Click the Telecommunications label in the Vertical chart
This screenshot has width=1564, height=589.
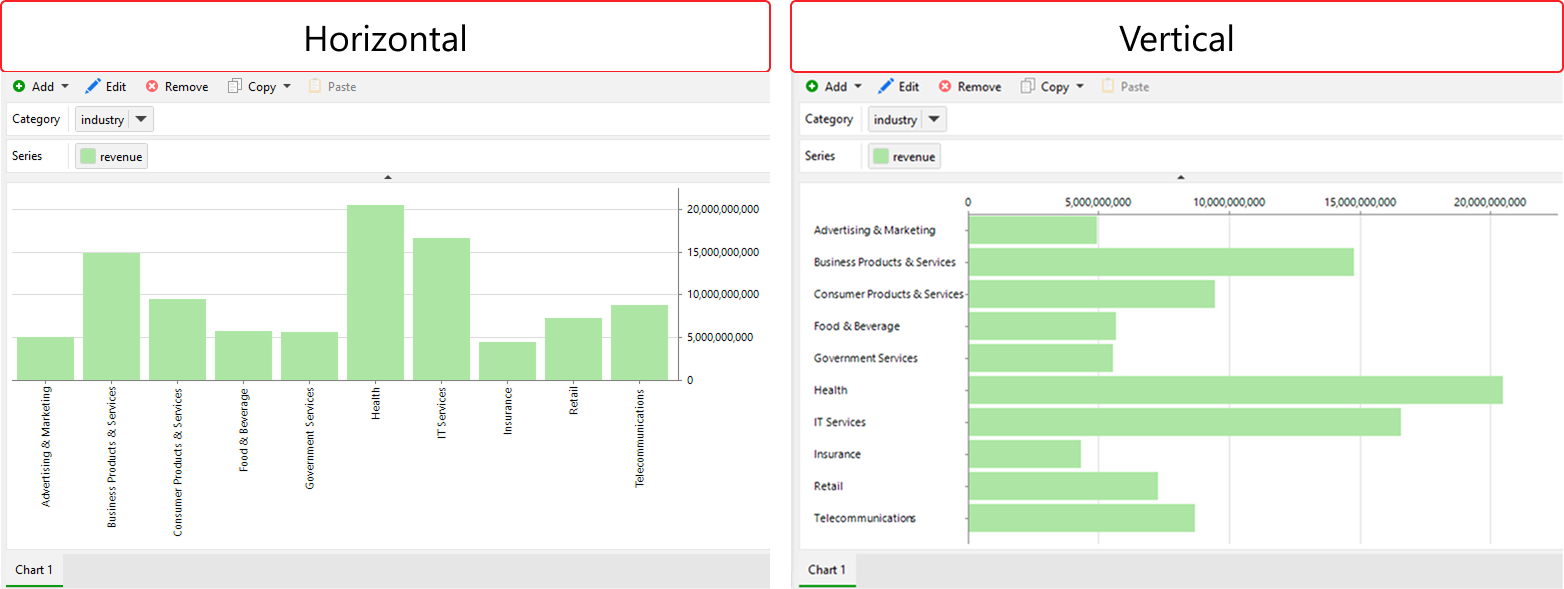pos(865,518)
